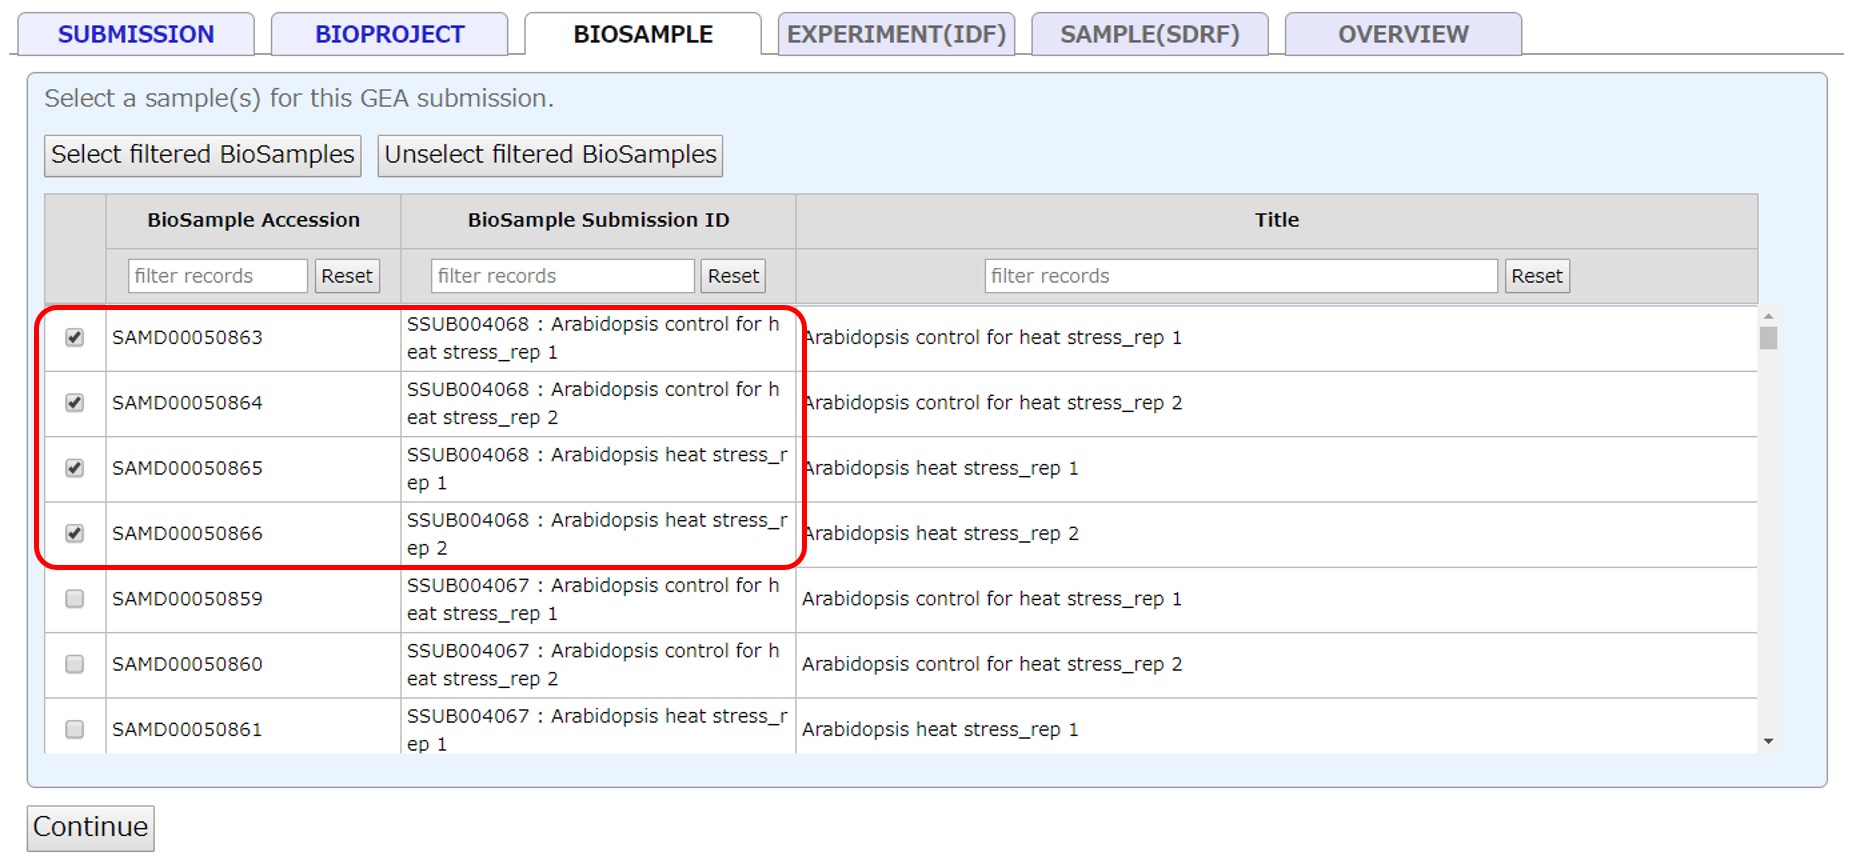This screenshot has width=1852, height=860.
Task: Click the BioSample Submission ID filter field
Action: [562, 276]
